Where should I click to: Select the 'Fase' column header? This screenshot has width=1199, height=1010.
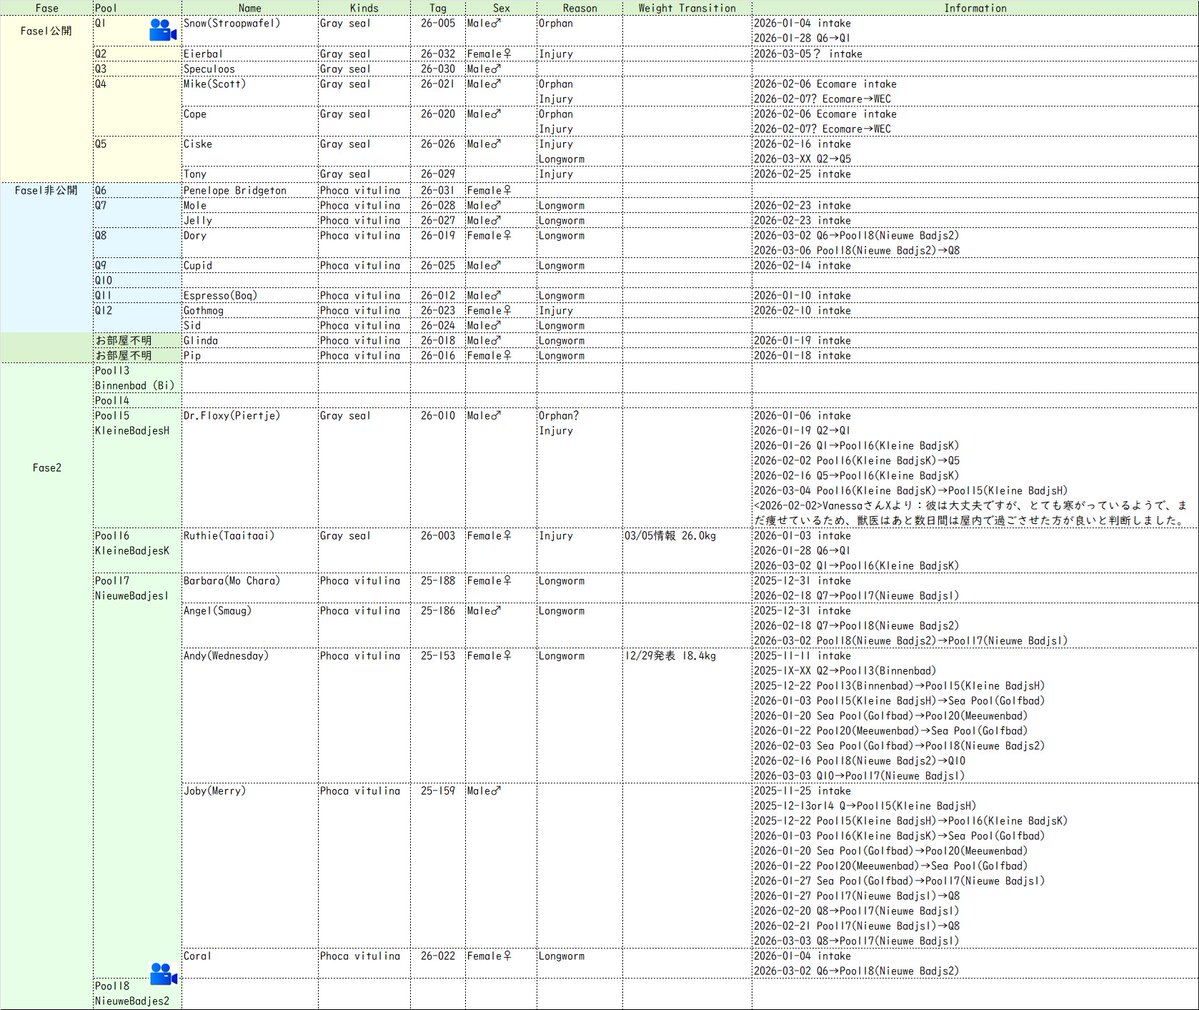47,8
